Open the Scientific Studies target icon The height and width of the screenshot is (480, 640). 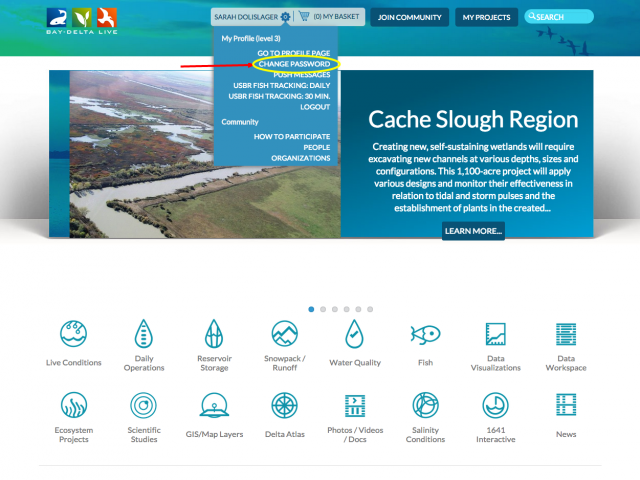tap(144, 405)
